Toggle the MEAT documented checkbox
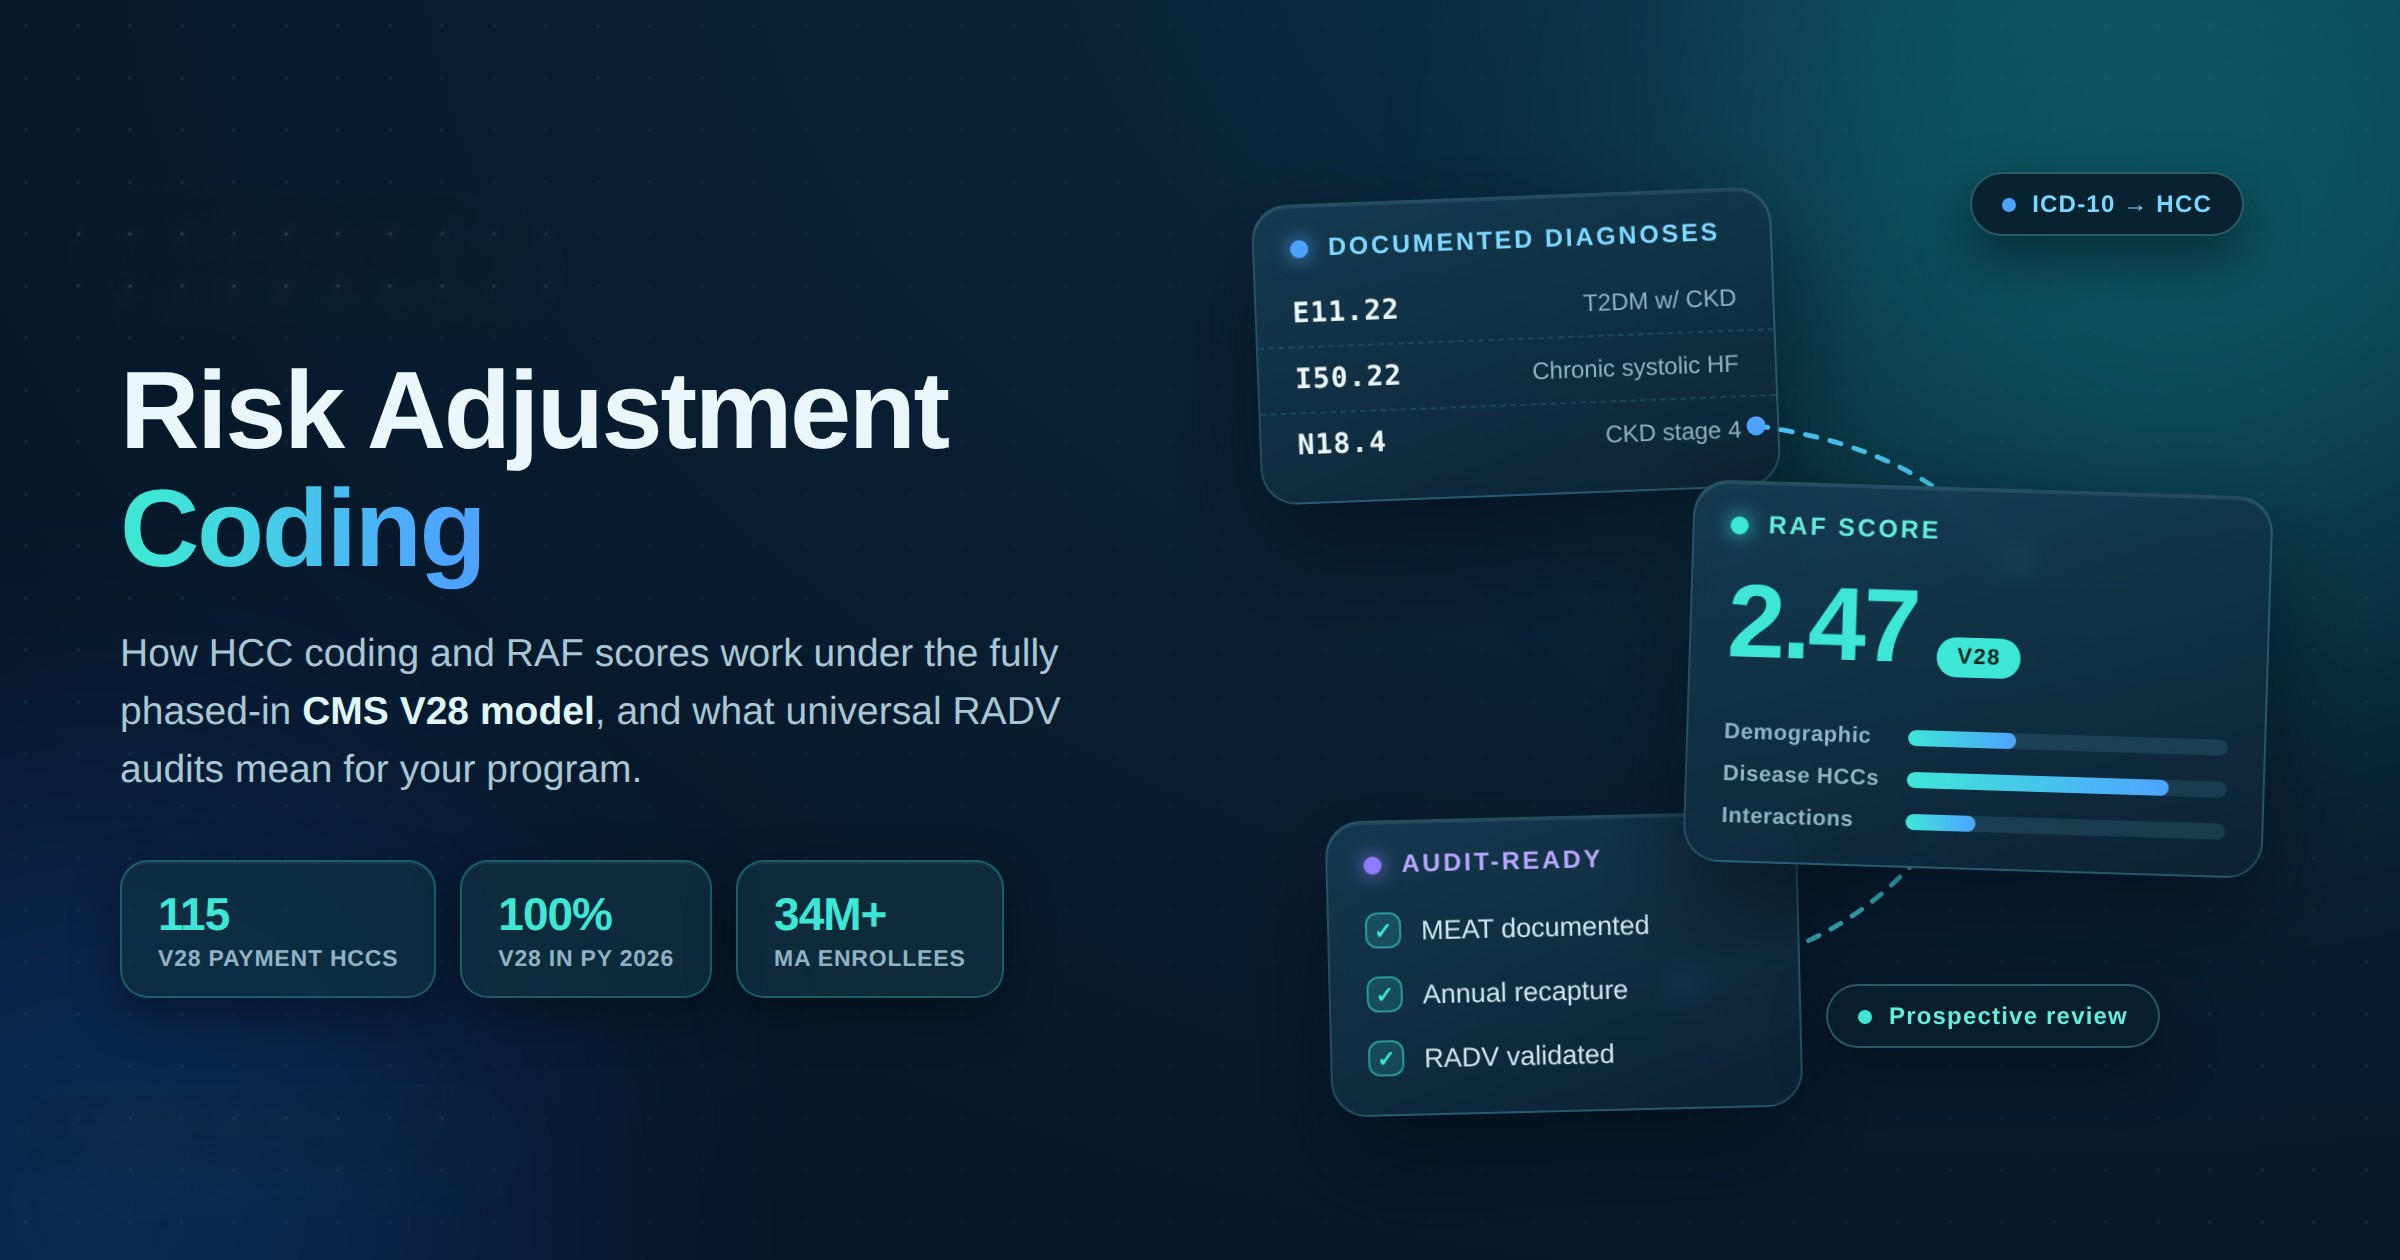The image size is (2400, 1260). point(1383,930)
